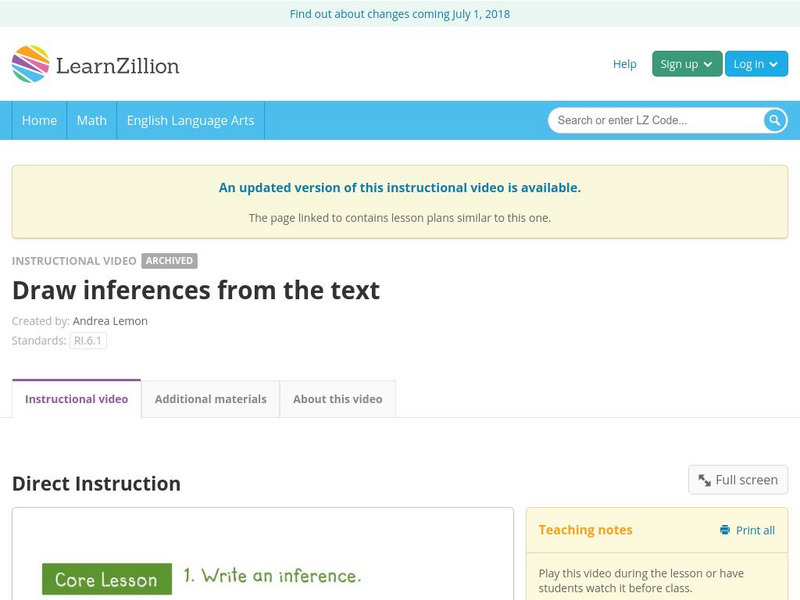Viewport: 800px width, 600px height.
Task: Click the updated version available link
Action: click(x=399, y=187)
